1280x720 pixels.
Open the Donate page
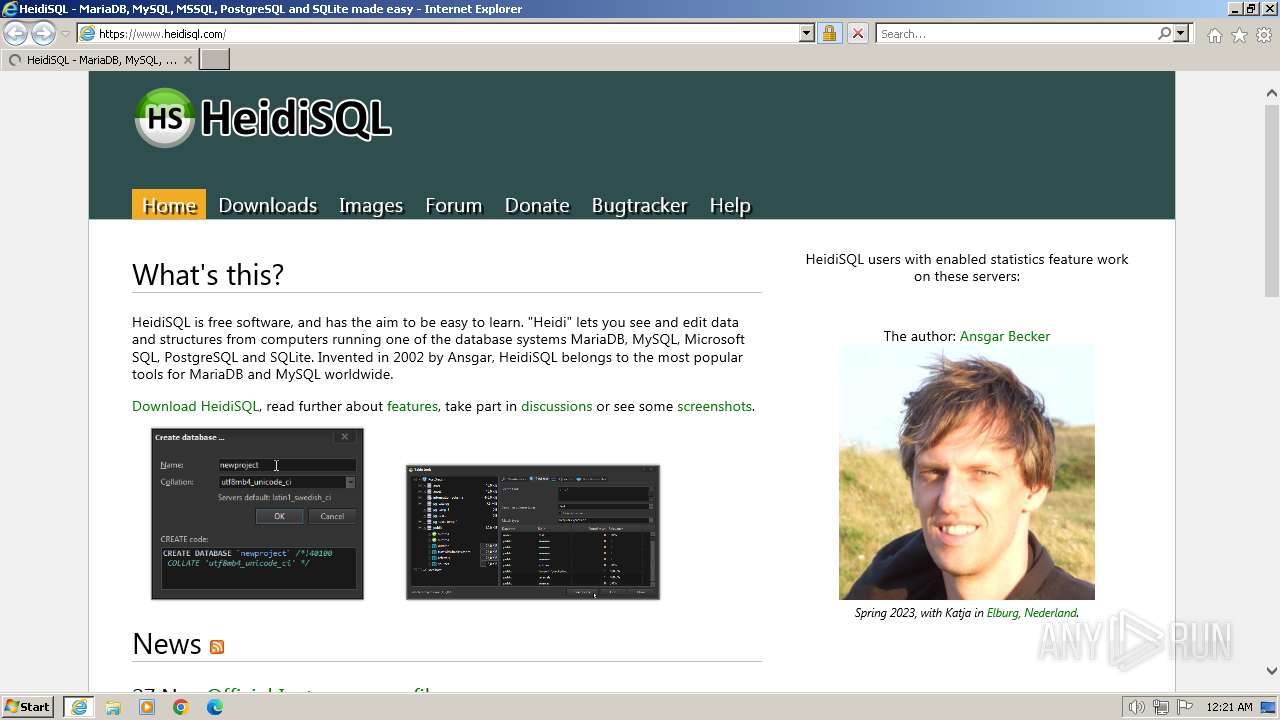[537, 205]
